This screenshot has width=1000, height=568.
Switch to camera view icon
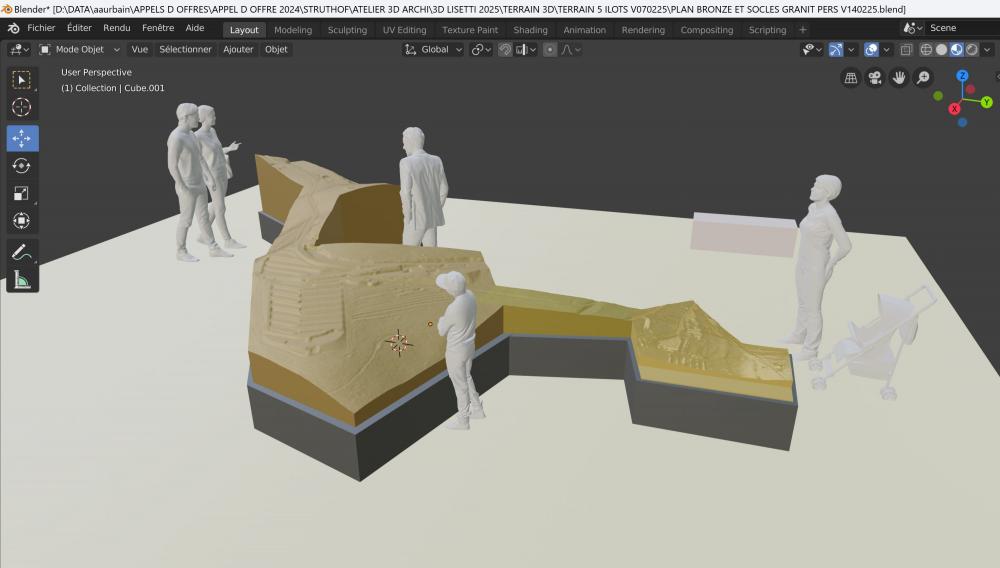coord(875,78)
